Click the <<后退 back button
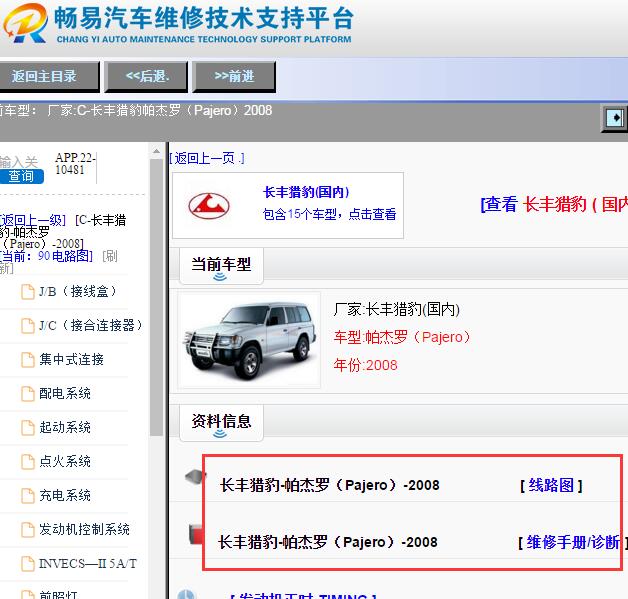628x599 pixels. (x=146, y=76)
